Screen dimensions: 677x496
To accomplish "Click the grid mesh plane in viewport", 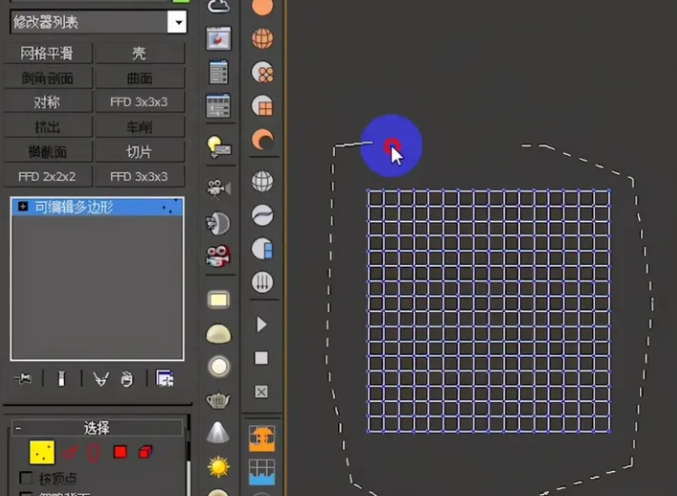I will 488,311.
